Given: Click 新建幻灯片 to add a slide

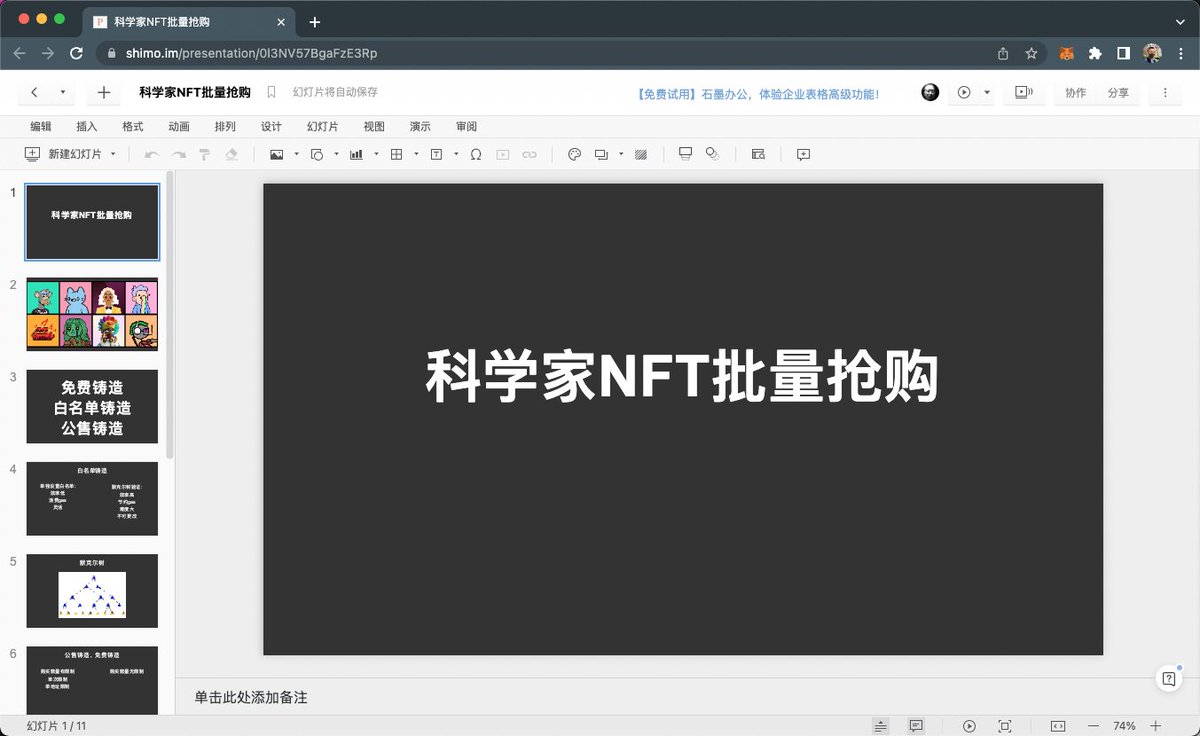Looking at the screenshot, I should tap(63, 154).
